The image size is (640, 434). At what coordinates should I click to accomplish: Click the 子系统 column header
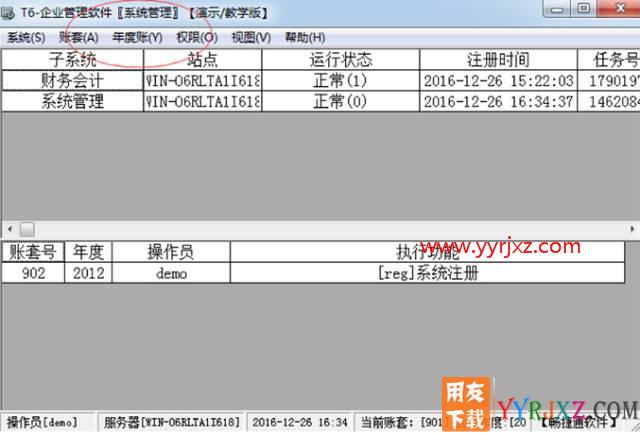(x=72, y=60)
